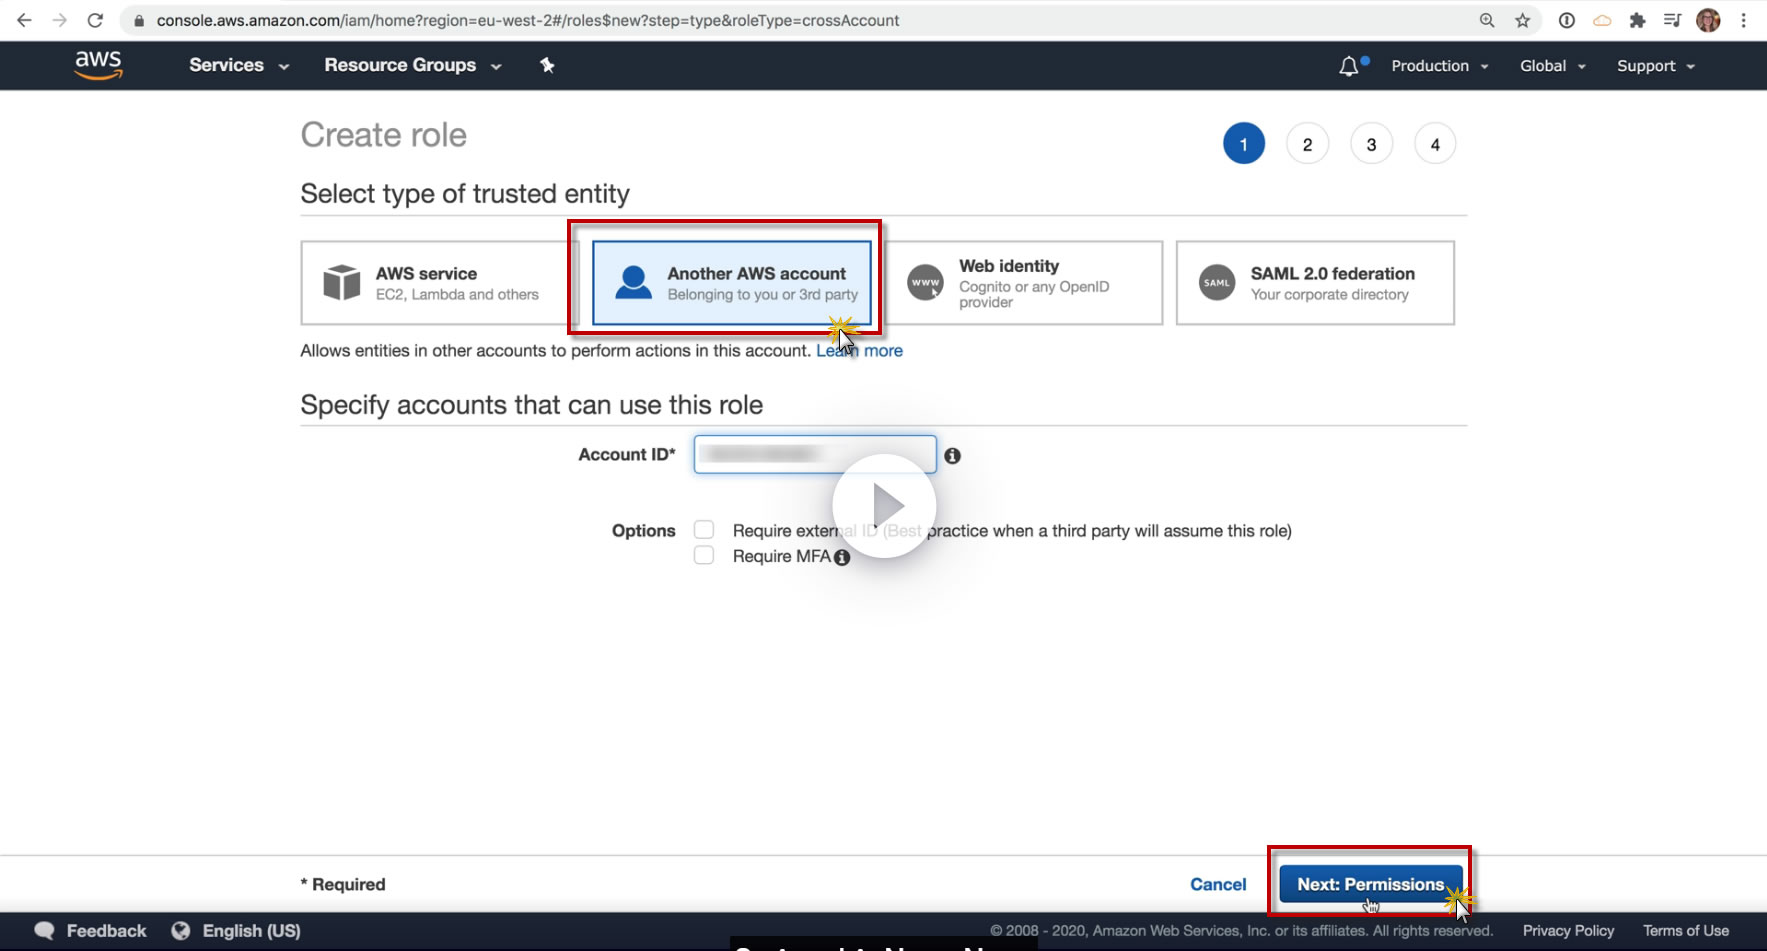
Task: Click the Account ID info icon
Action: (952, 456)
